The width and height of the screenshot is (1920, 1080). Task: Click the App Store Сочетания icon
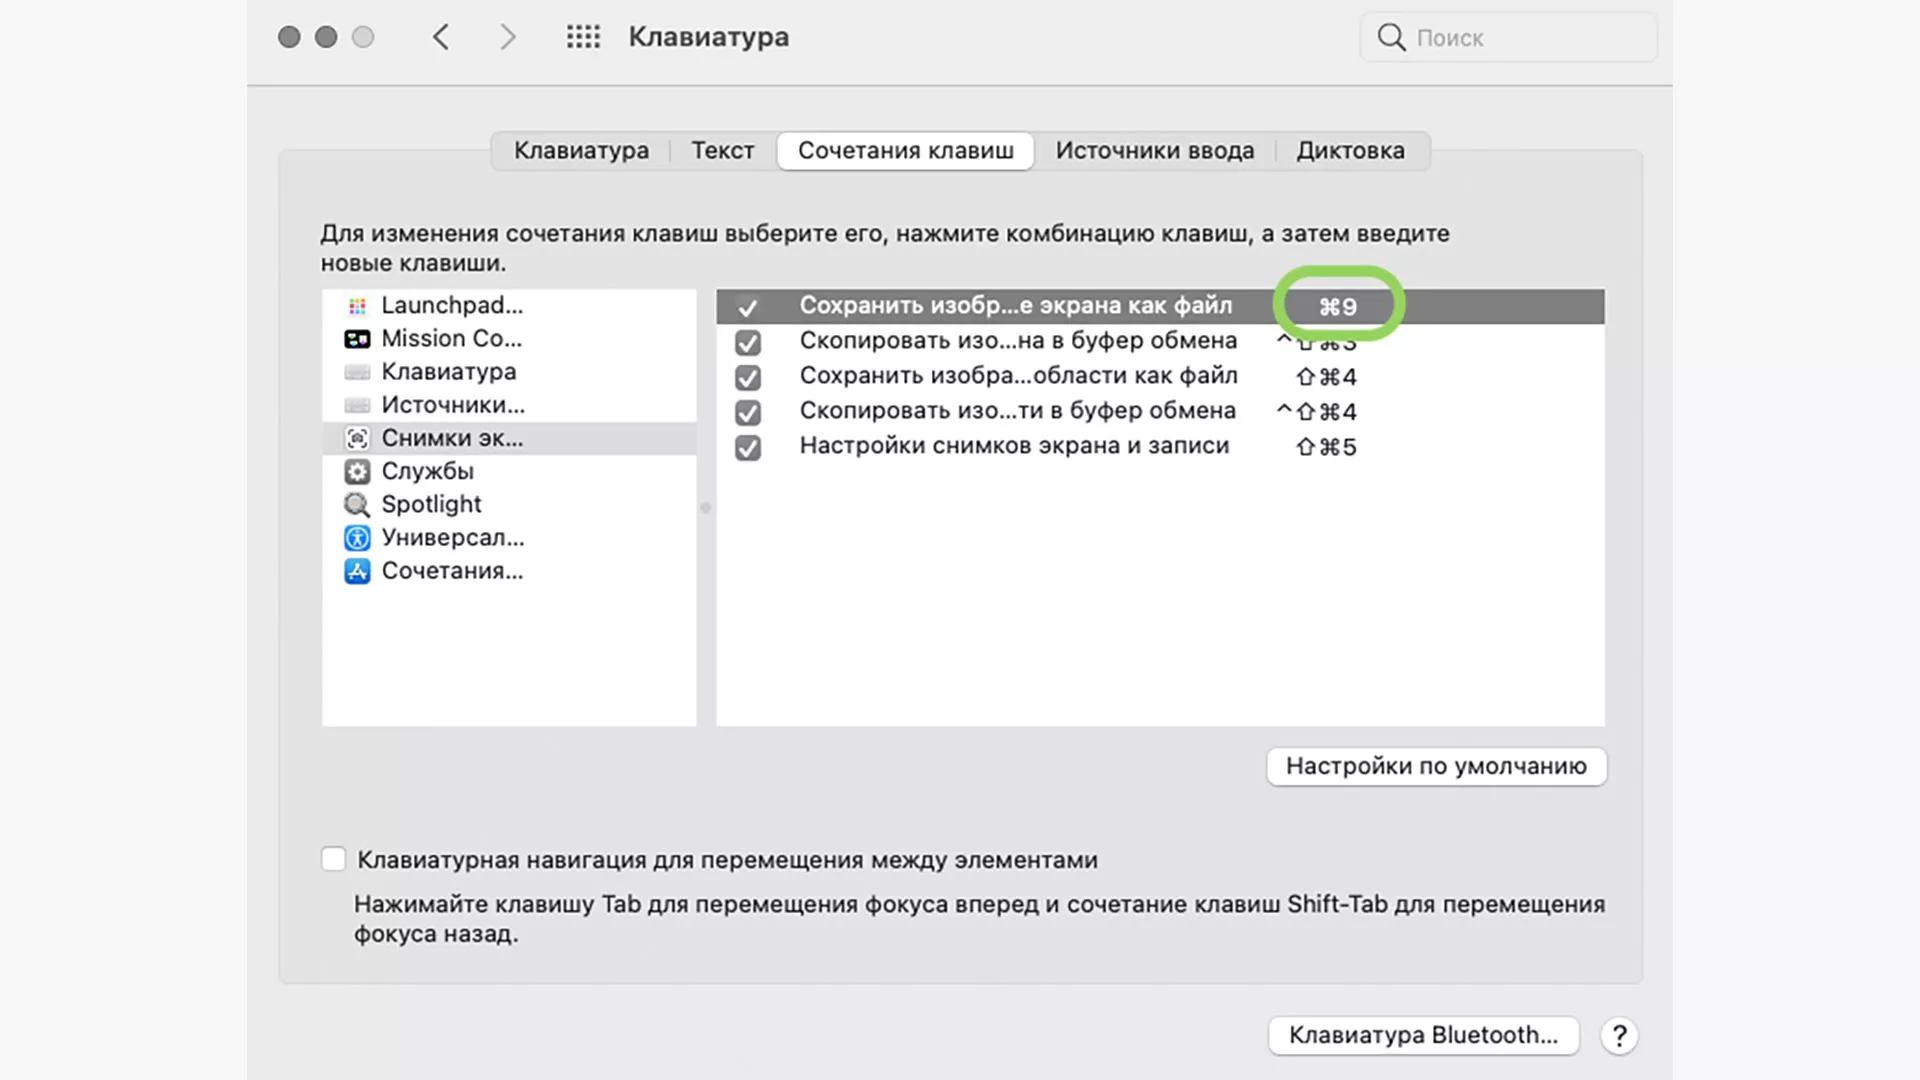[357, 571]
